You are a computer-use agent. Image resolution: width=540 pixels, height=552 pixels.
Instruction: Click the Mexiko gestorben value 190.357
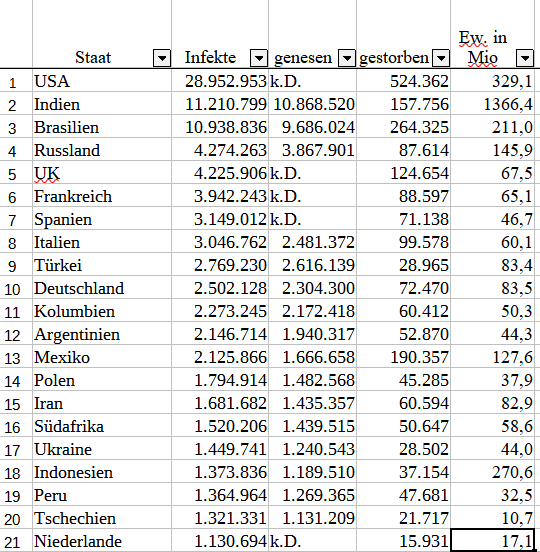(403, 357)
